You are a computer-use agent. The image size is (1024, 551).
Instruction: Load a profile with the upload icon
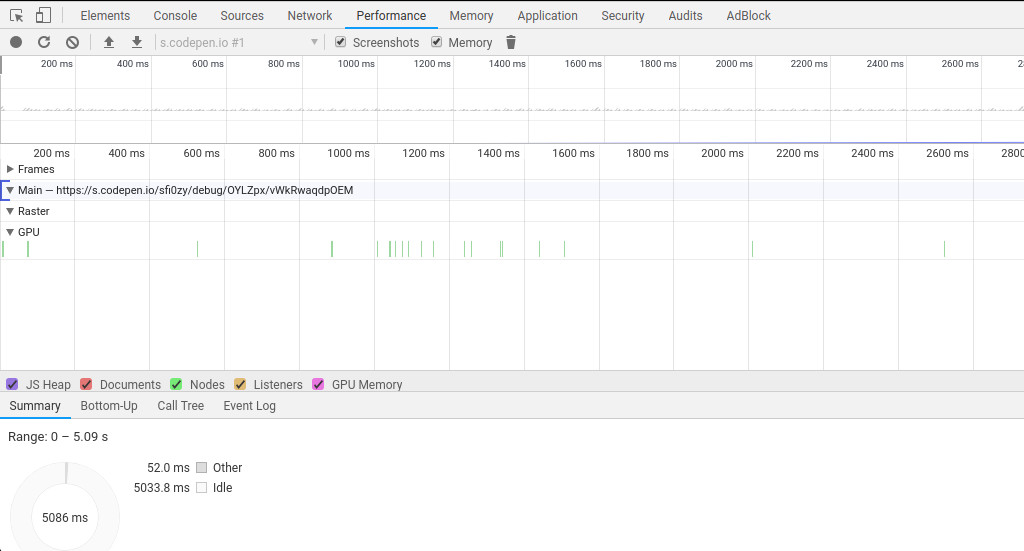(109, 42)
